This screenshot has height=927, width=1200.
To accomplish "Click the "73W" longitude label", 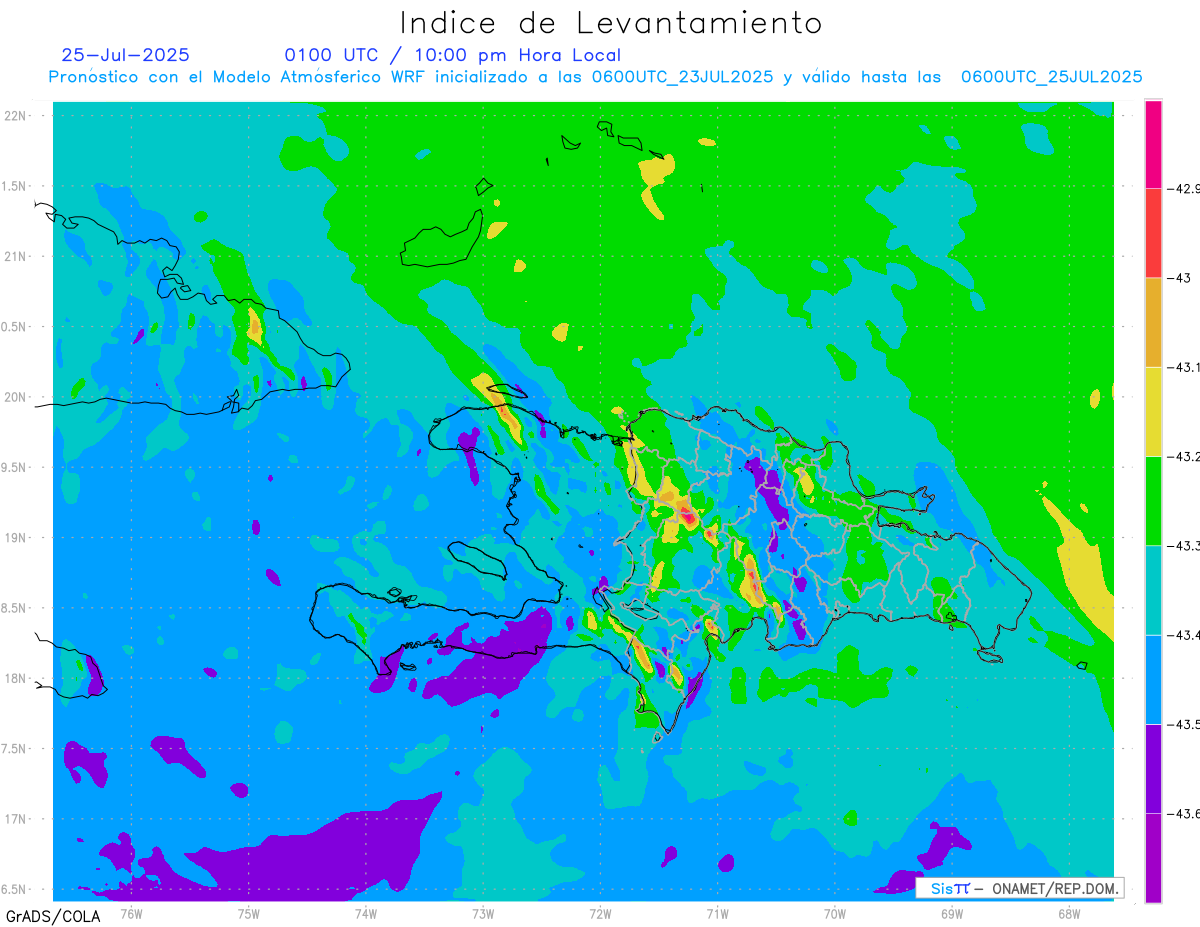I will 483,913.
